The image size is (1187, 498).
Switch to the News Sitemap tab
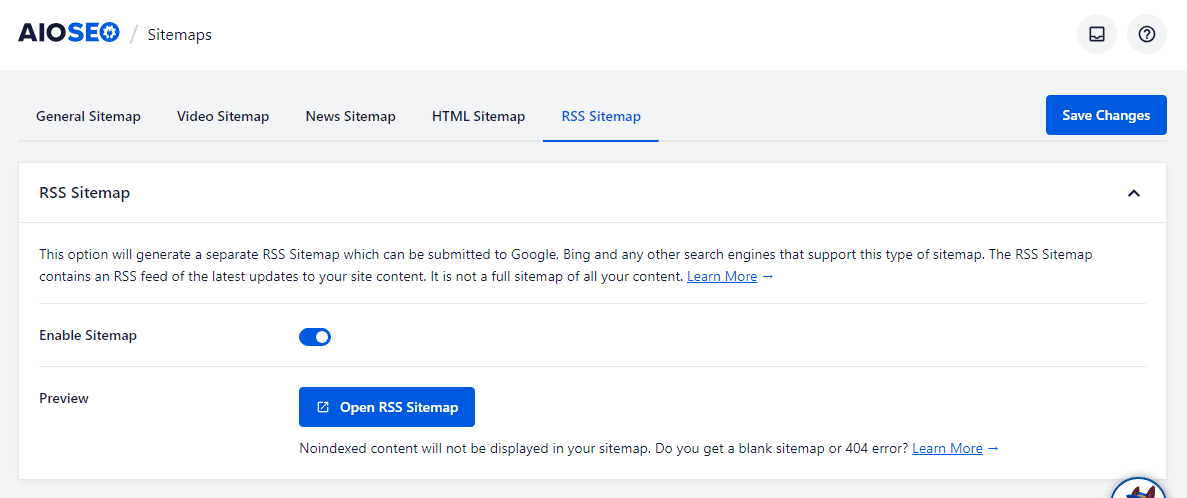click(350, 117)
